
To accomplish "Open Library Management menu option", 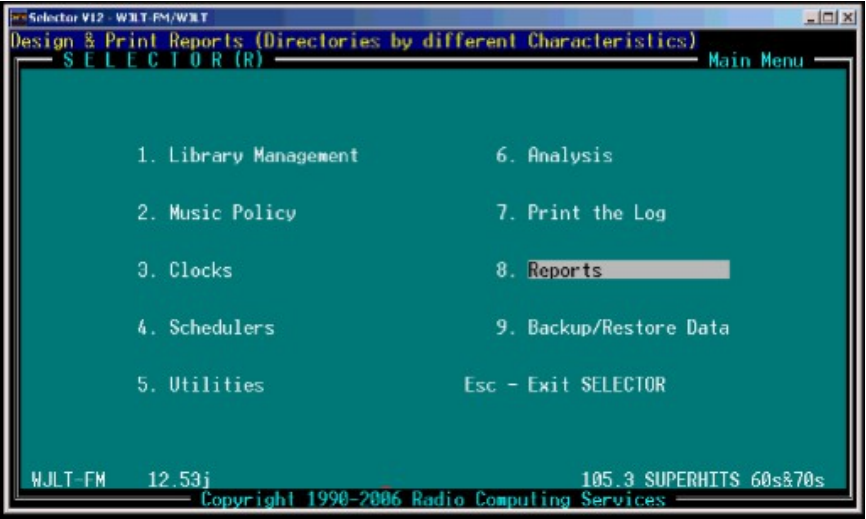I will (247, 156).
